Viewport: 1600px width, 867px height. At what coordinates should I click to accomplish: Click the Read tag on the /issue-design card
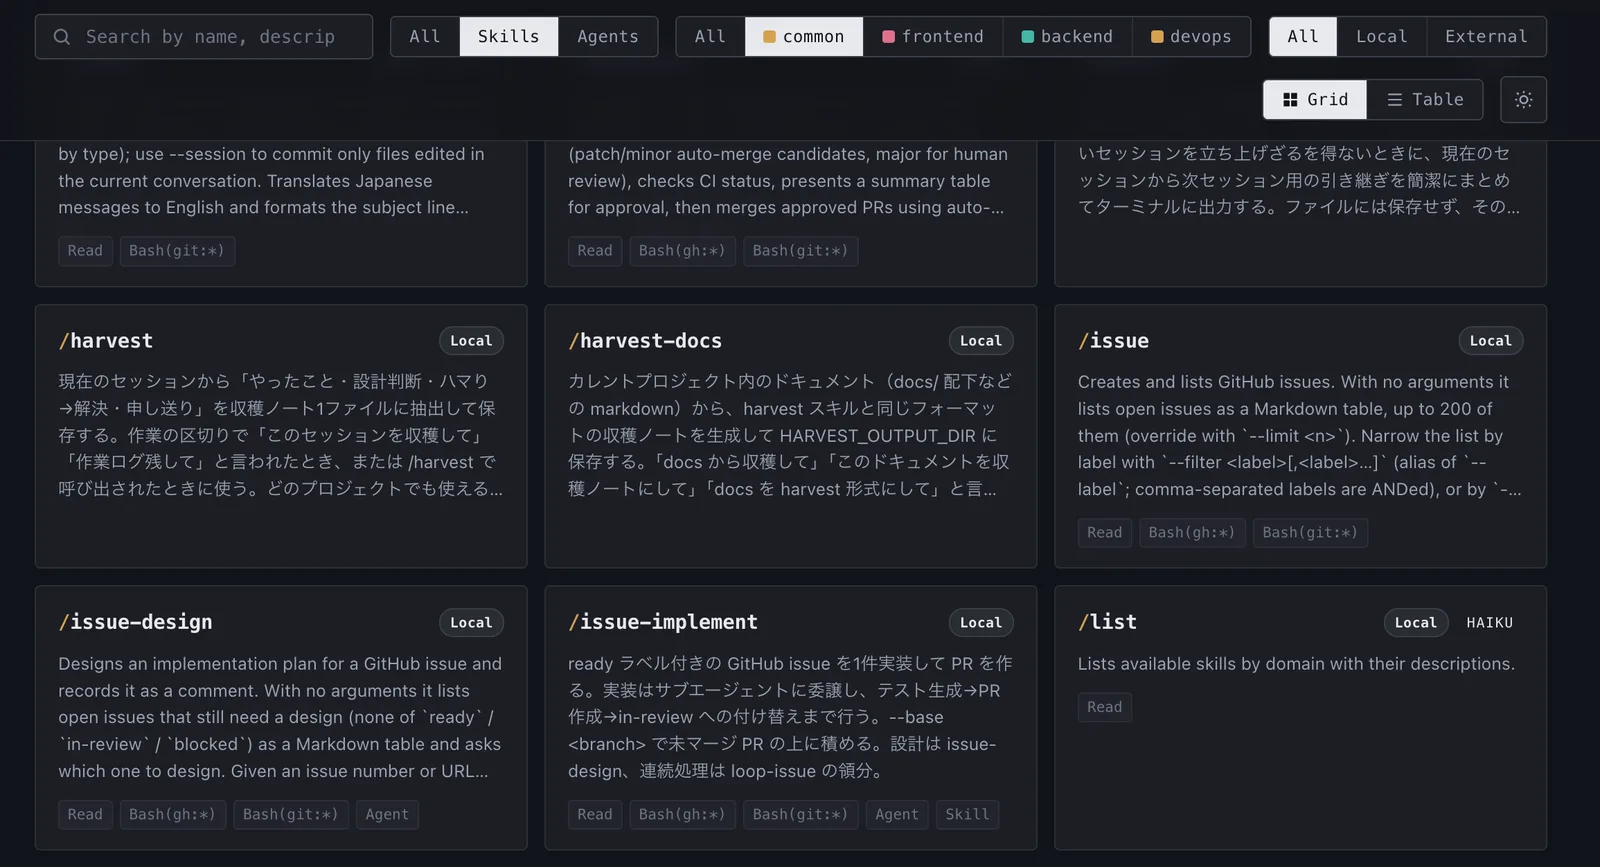pos(85,815)
